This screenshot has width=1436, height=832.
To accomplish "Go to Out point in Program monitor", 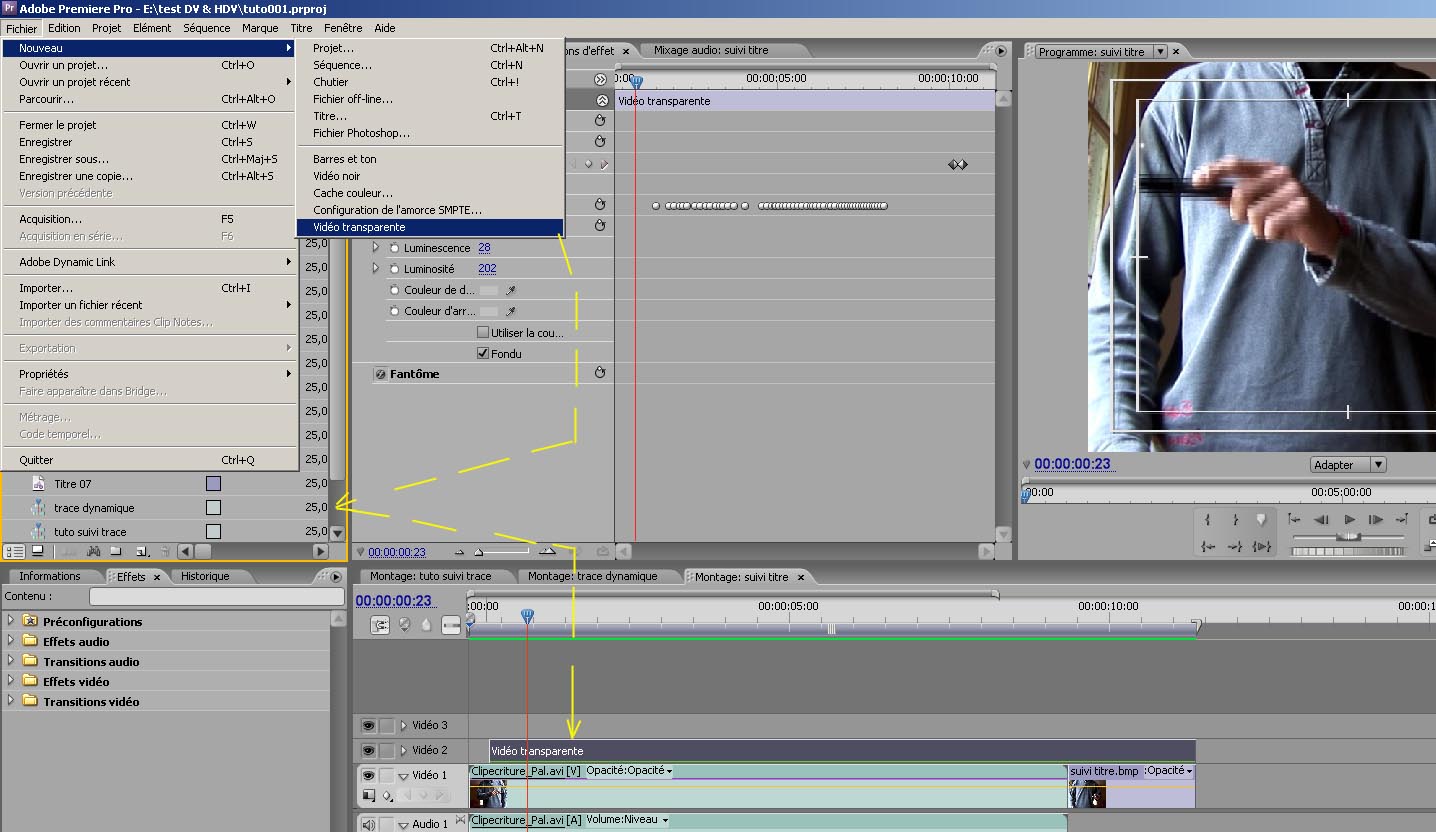I will [1235, 546].
